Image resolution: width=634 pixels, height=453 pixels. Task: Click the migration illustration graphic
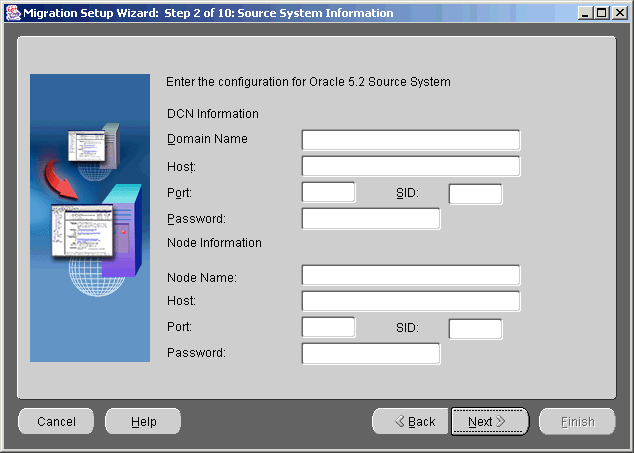(x=90, y=218)
